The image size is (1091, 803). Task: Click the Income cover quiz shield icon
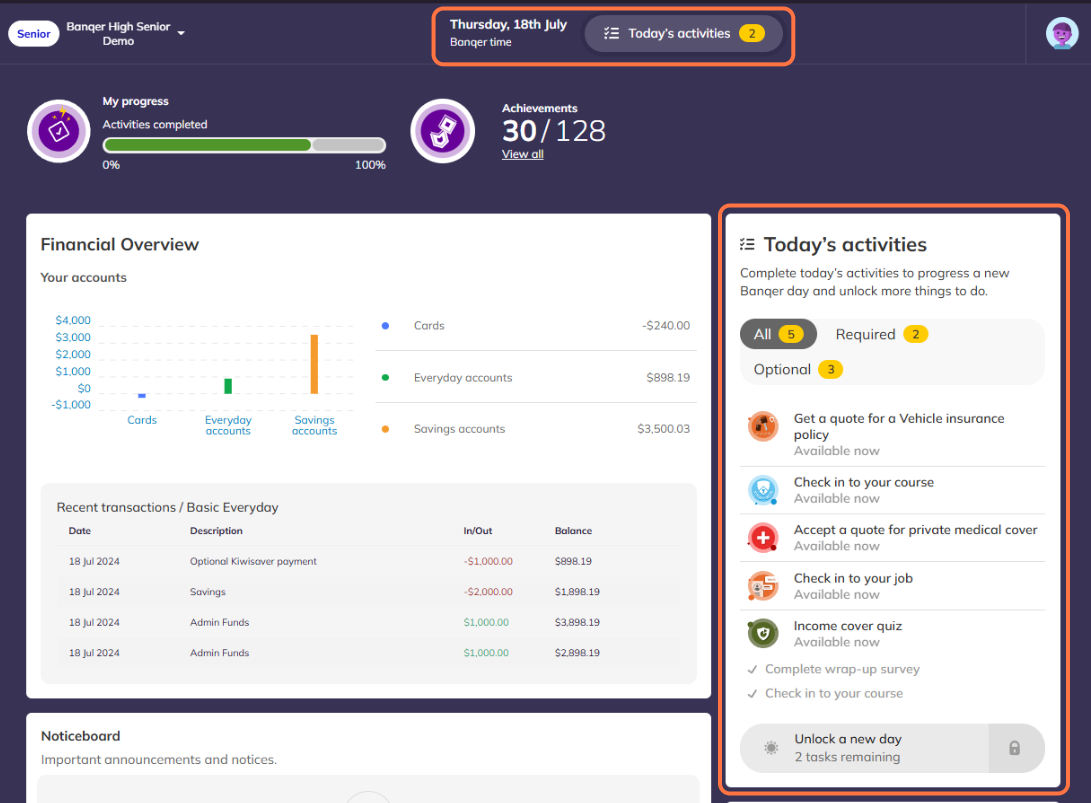[763, 634]
